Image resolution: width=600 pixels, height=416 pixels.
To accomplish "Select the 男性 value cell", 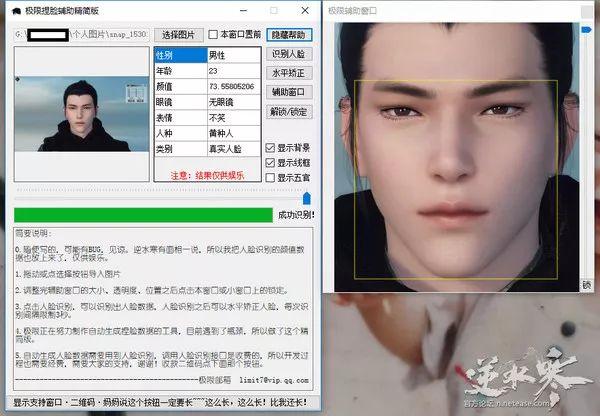I will click(x=234, y=55).
